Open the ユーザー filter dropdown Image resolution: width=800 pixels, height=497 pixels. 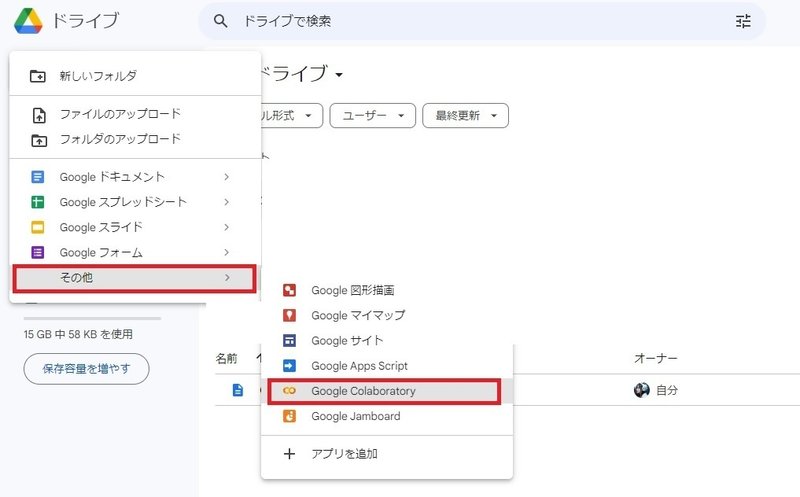coord(372,116)
